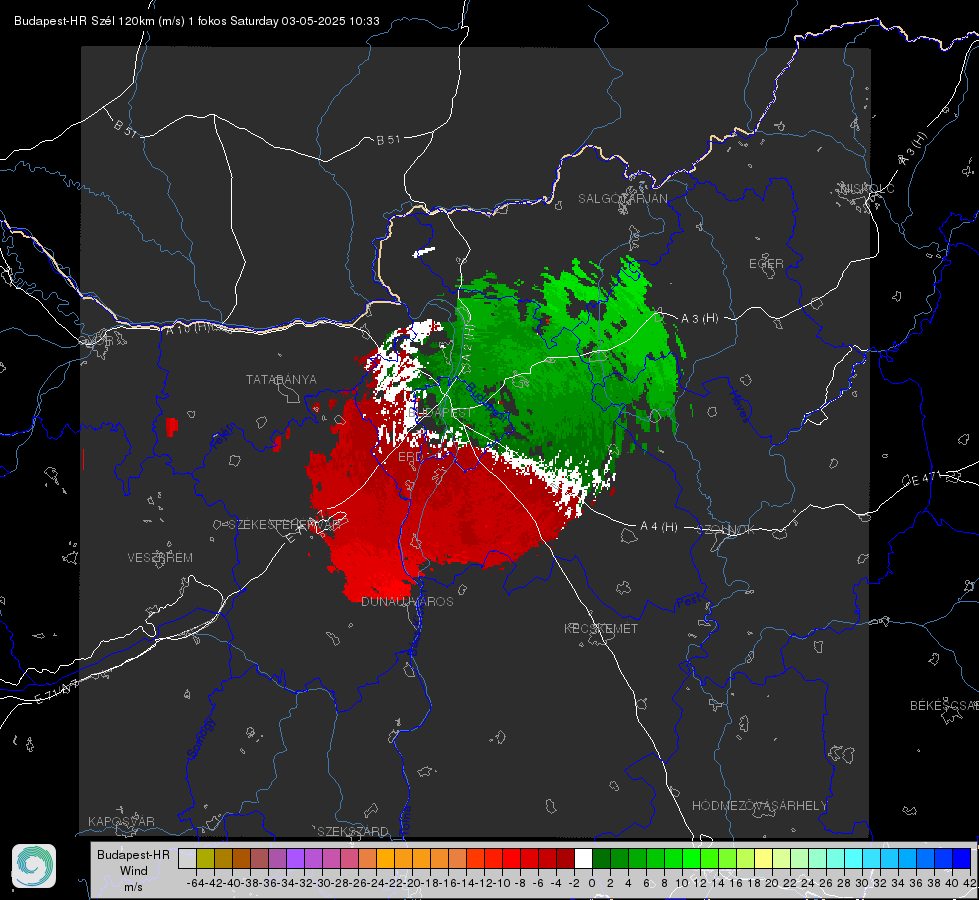Click the A 4 (H) road label

click(x=659, y=527)
